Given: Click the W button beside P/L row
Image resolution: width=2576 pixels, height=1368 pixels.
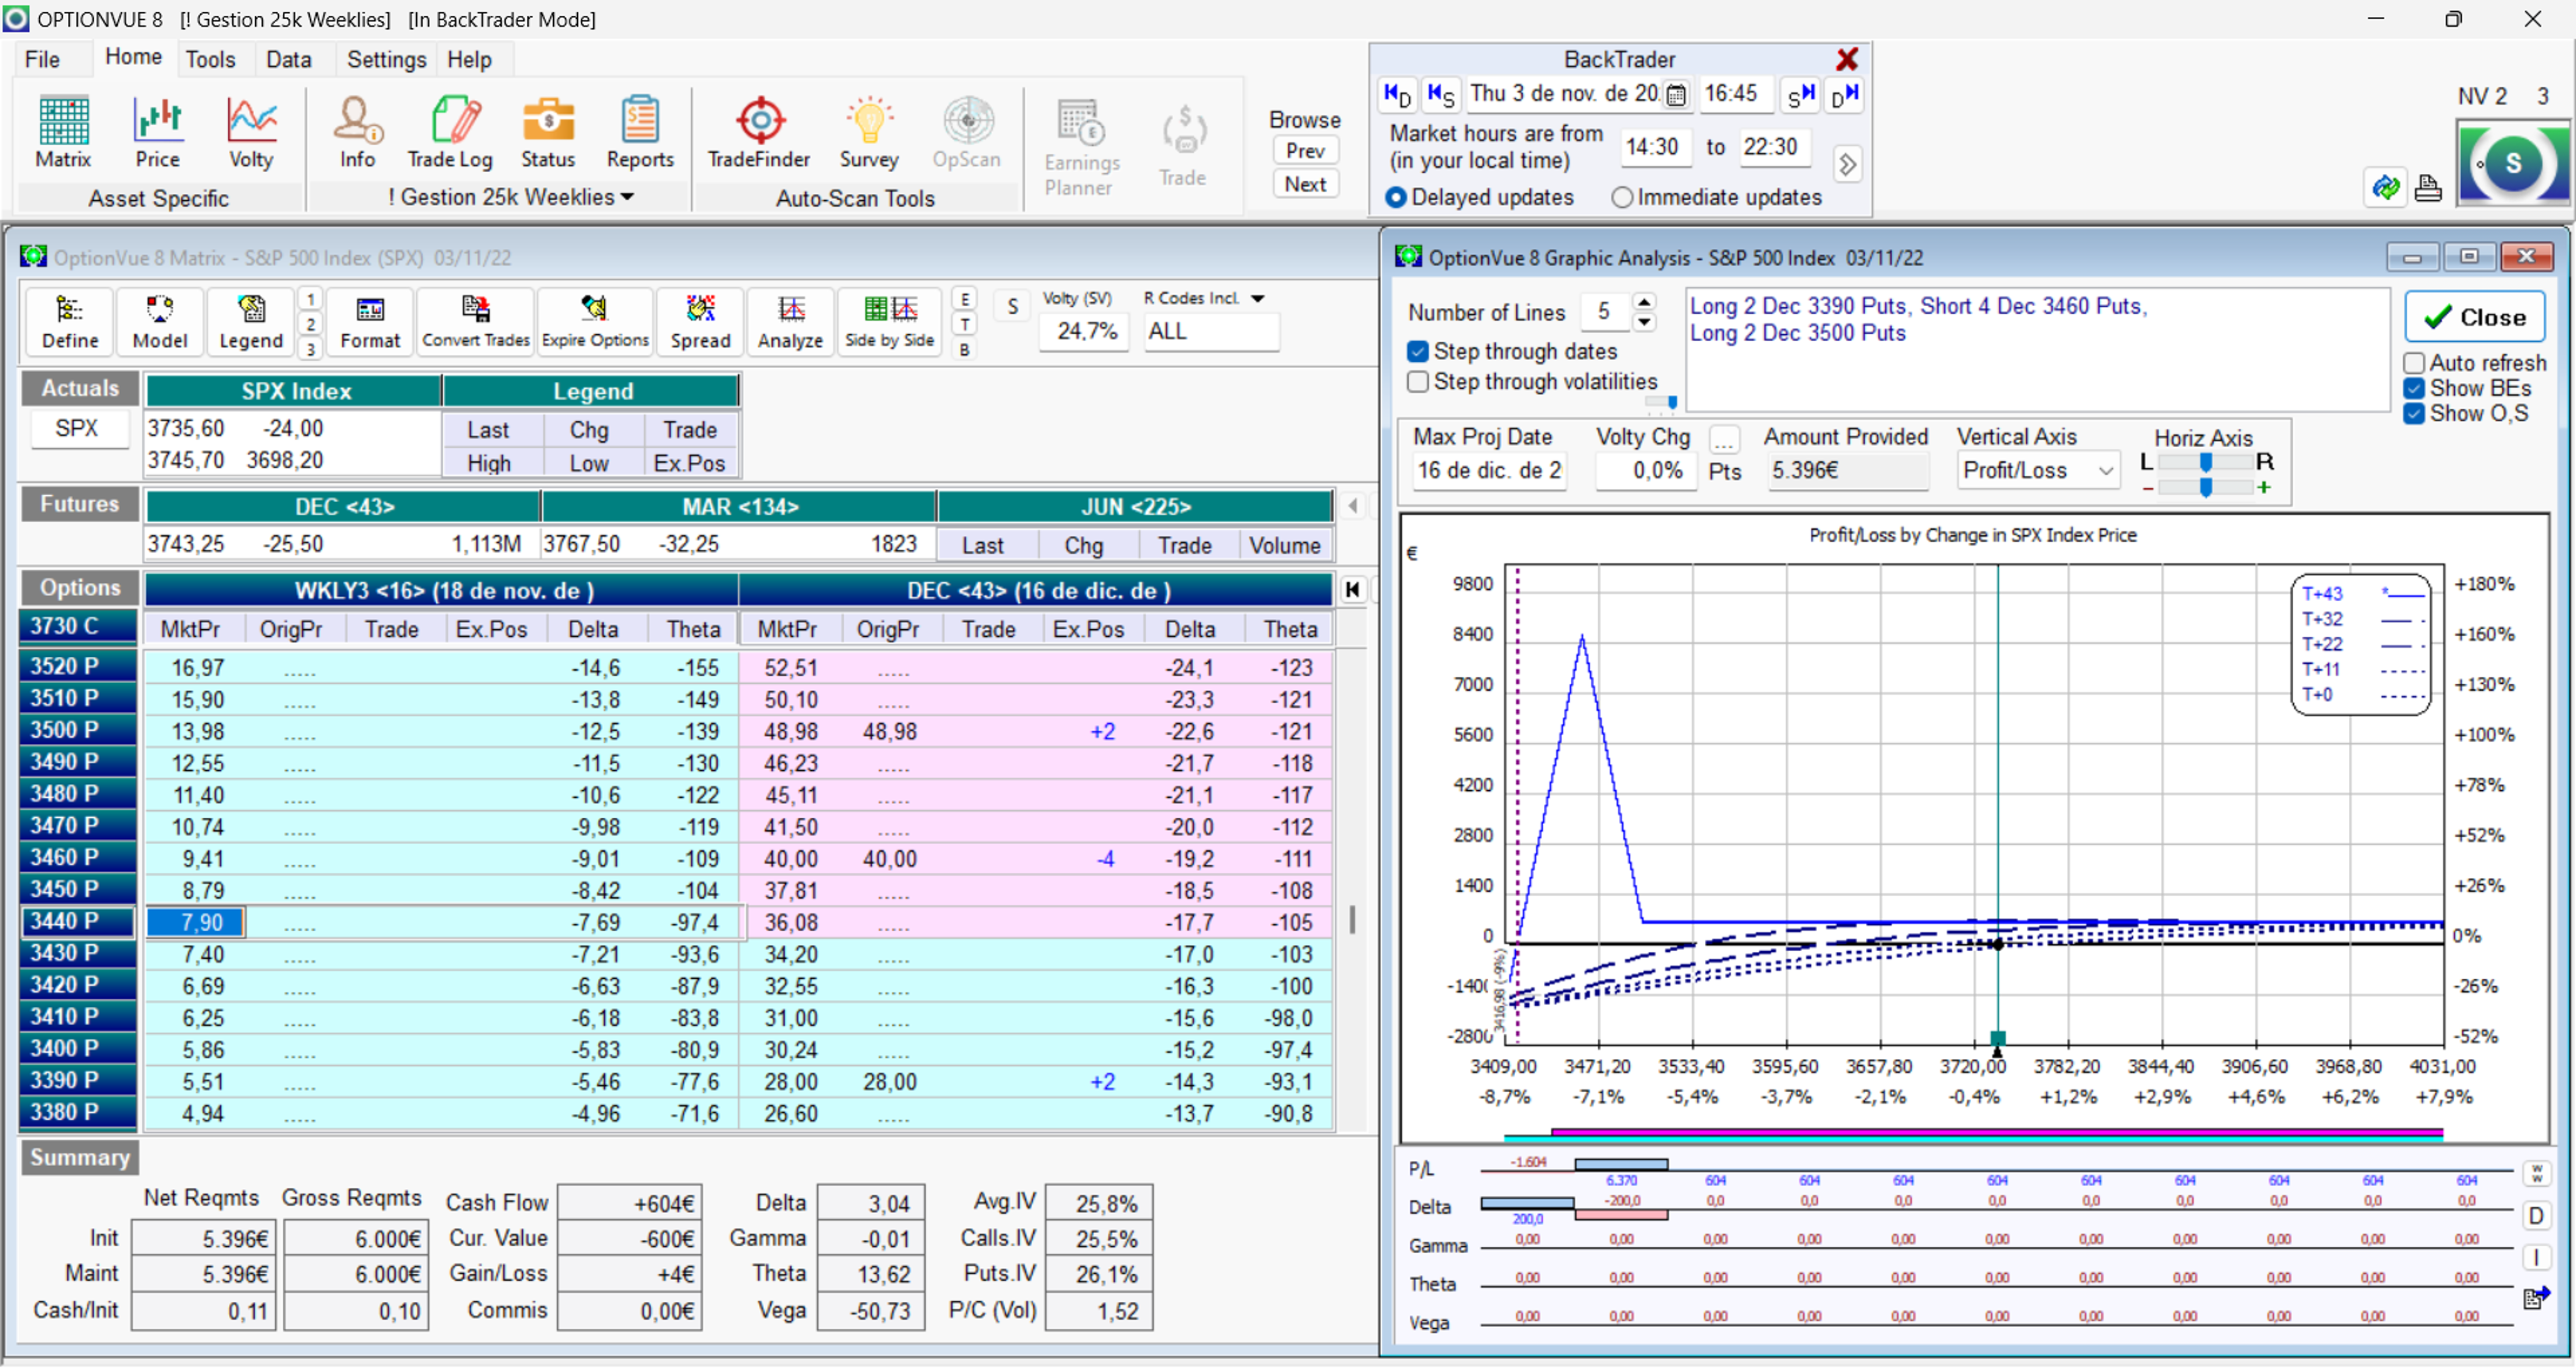Looking at the screenshot, I should point(2536,1173).
